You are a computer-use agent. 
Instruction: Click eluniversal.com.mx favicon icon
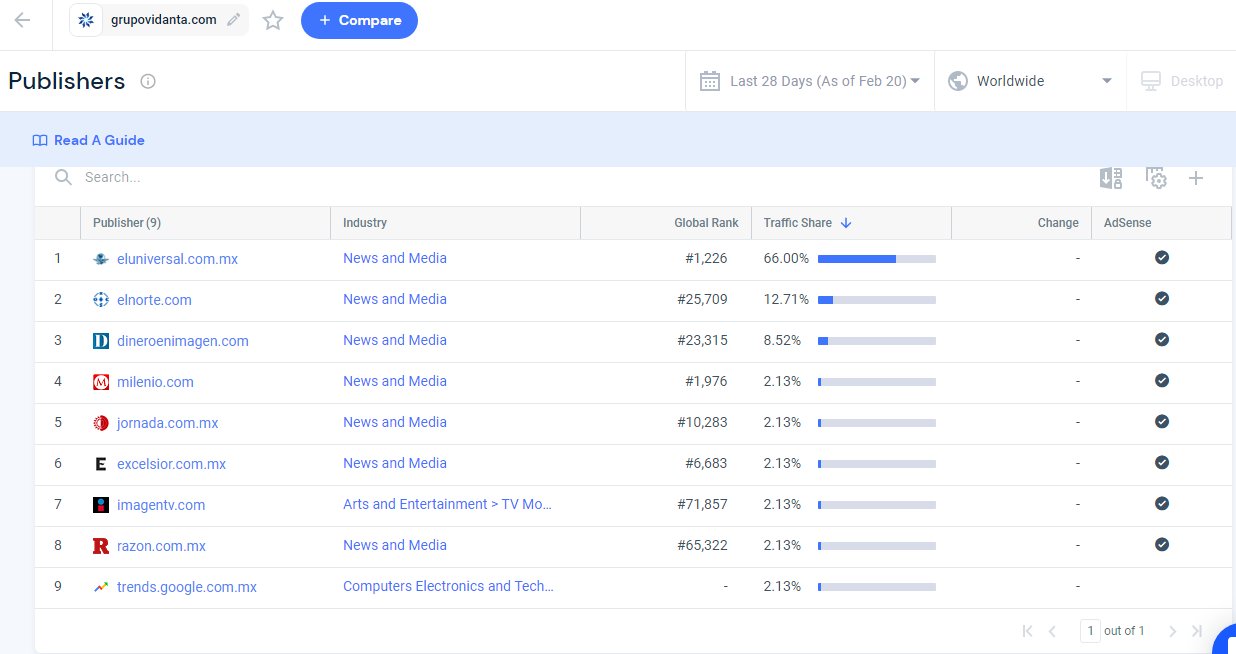[x=100, y=259]
